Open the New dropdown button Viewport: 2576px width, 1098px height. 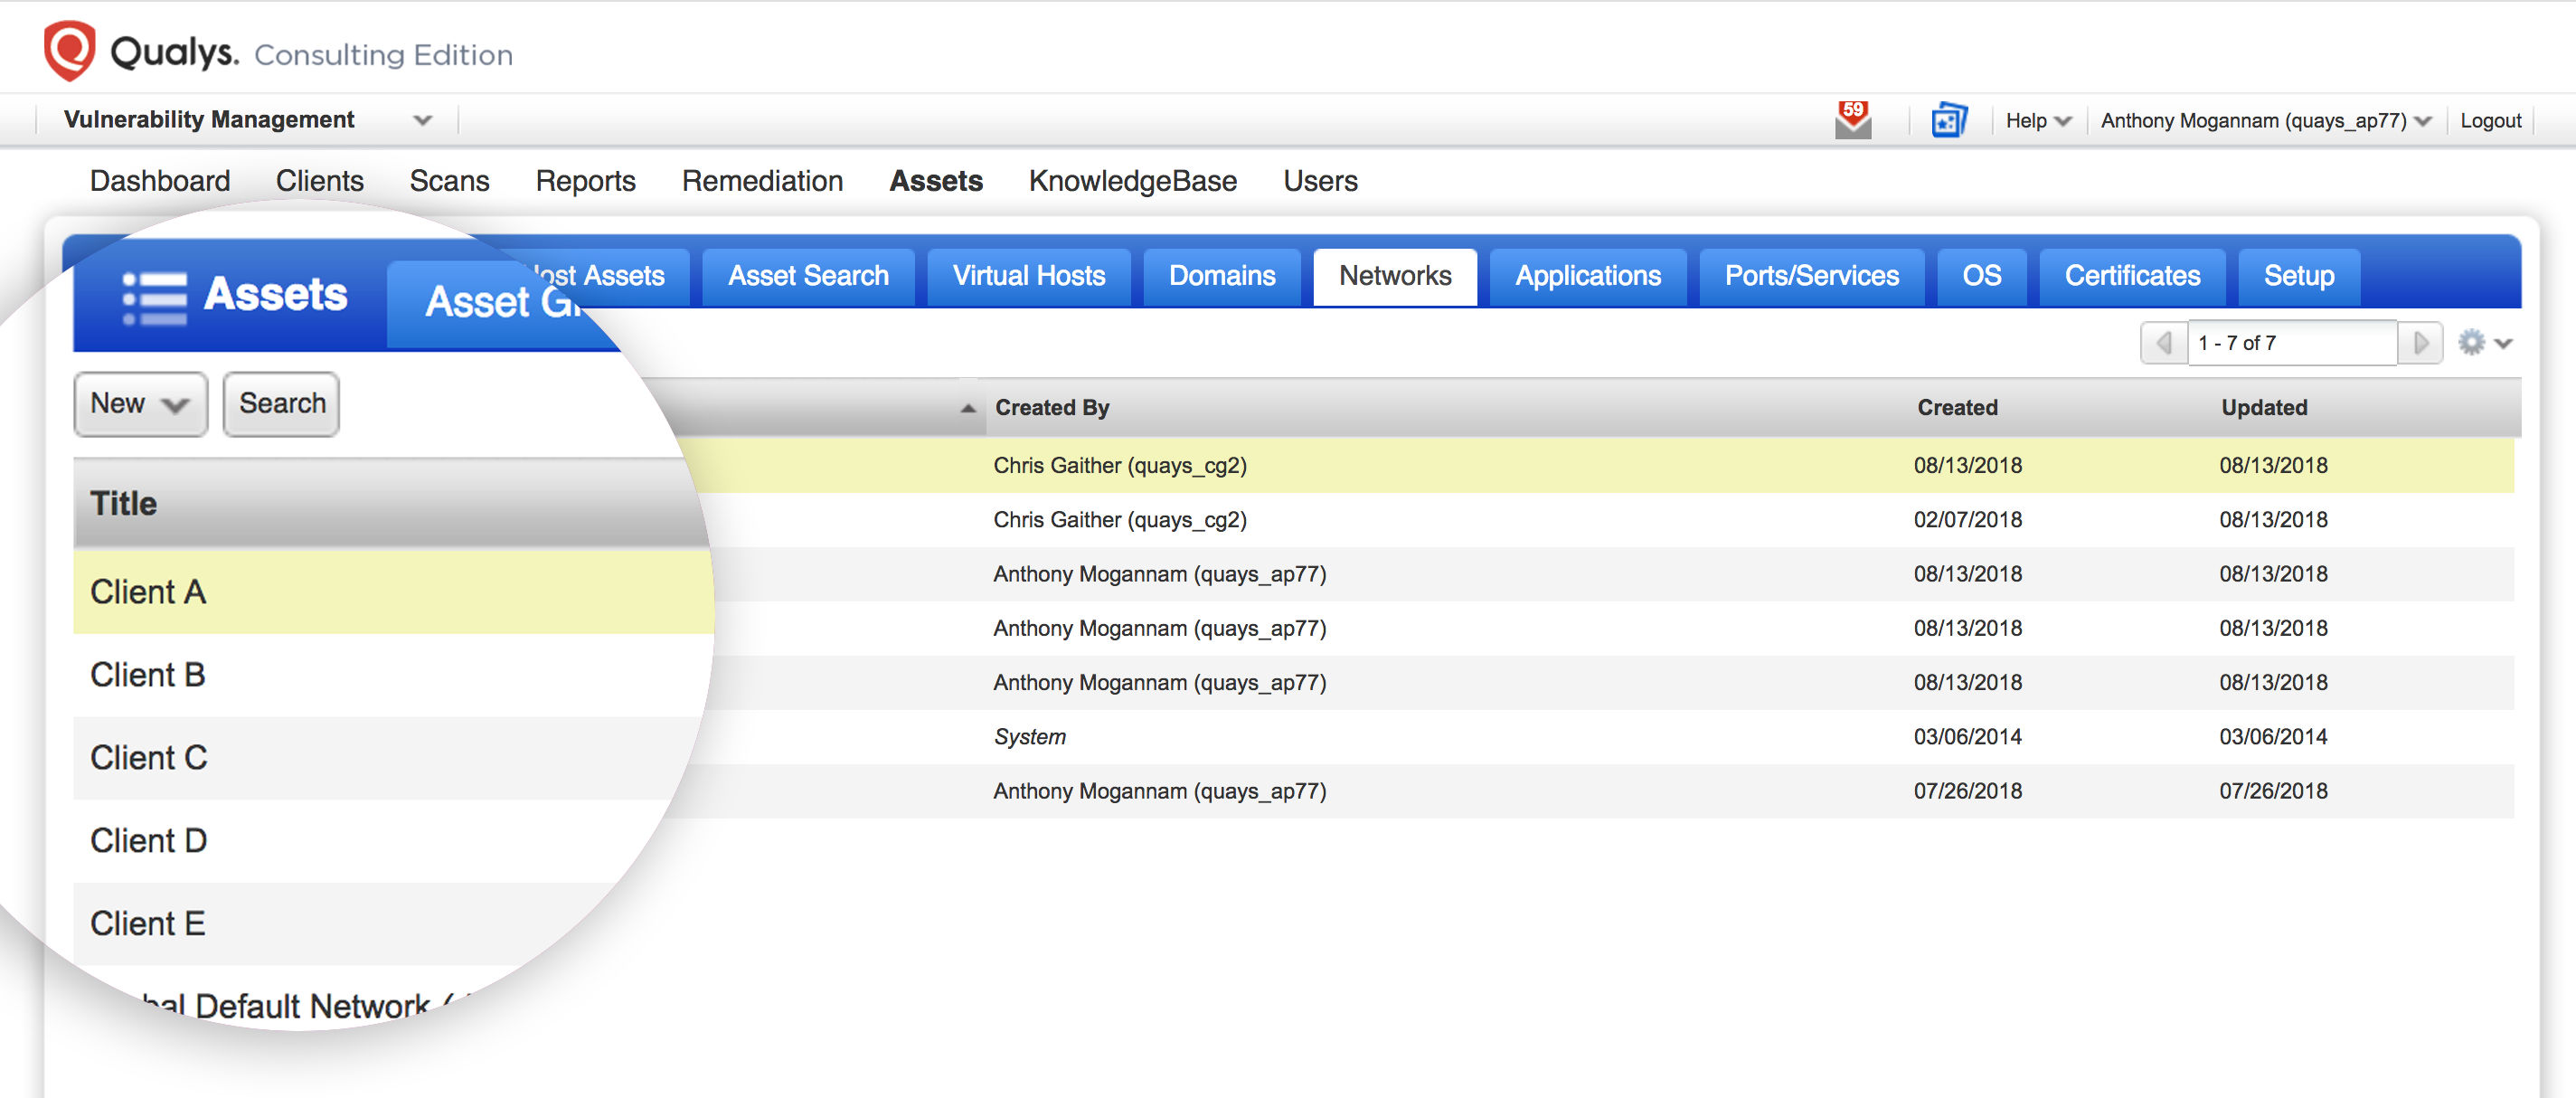click(140, 404)
